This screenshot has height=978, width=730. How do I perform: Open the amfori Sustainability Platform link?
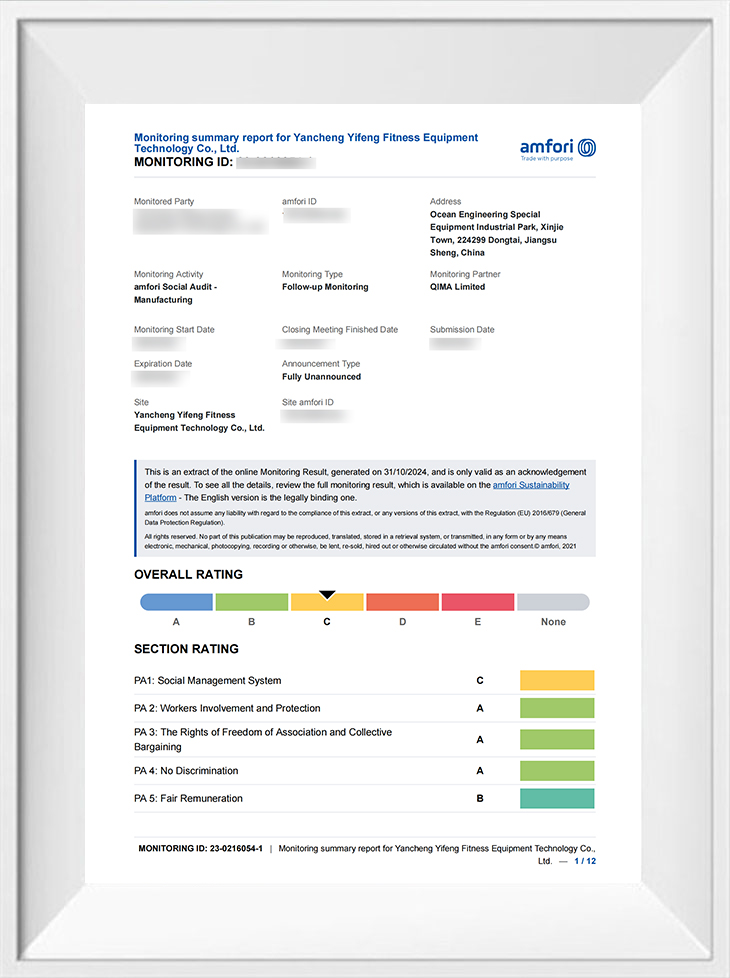[x=531, y=485]
